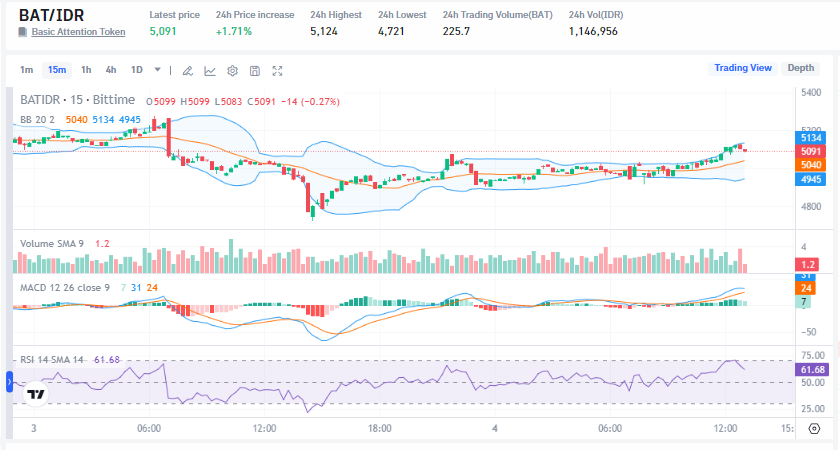This screenshot has width=840, height=450.
Task: Click the C5091 close value in legend
Action: click(x=261, y=101)
